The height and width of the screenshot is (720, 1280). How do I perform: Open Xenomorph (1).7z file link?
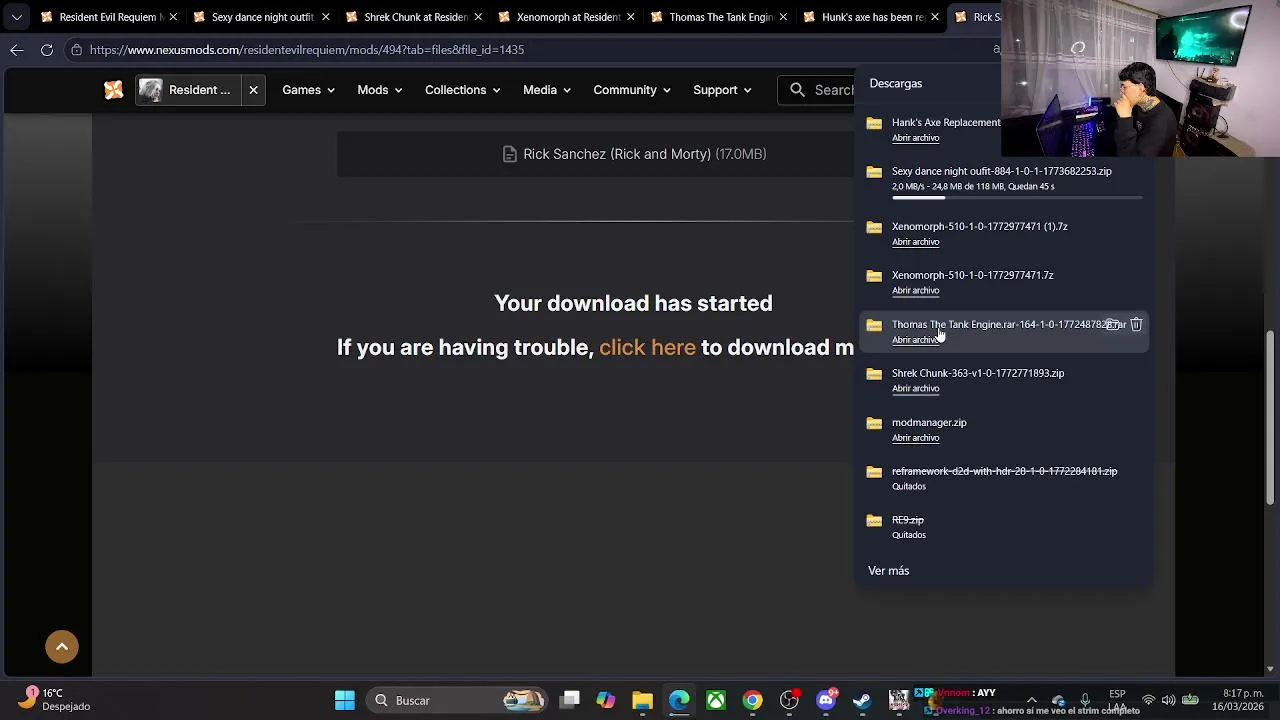click(915, 242)
